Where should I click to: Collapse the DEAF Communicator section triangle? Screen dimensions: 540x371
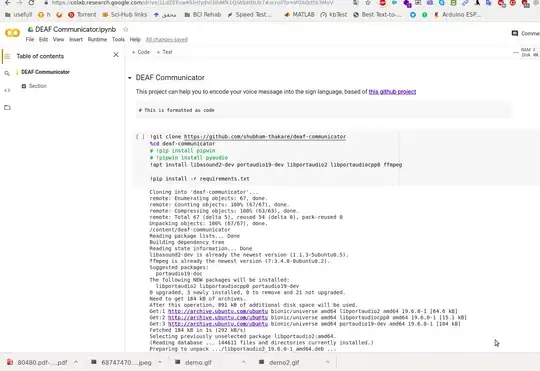(129, 78)
